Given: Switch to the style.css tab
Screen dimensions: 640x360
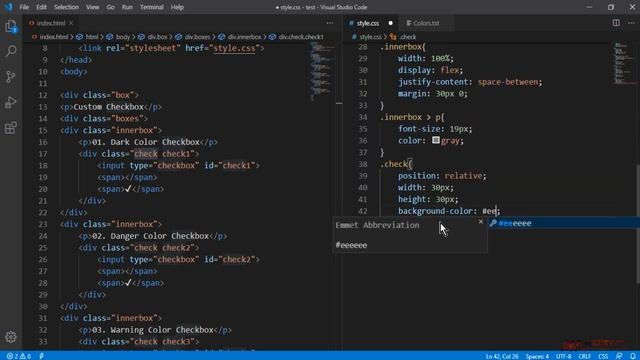Looking at the screenshot, I should pos(368,23).
